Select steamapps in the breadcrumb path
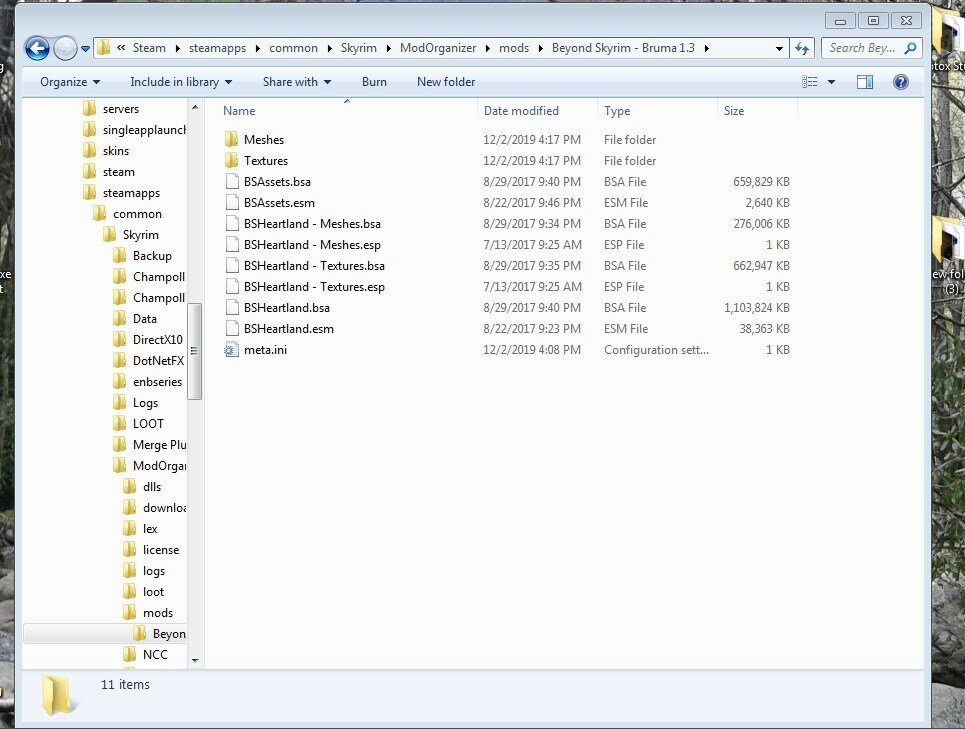This screenshot has width=965, height=730. click(x=217, y=48)
